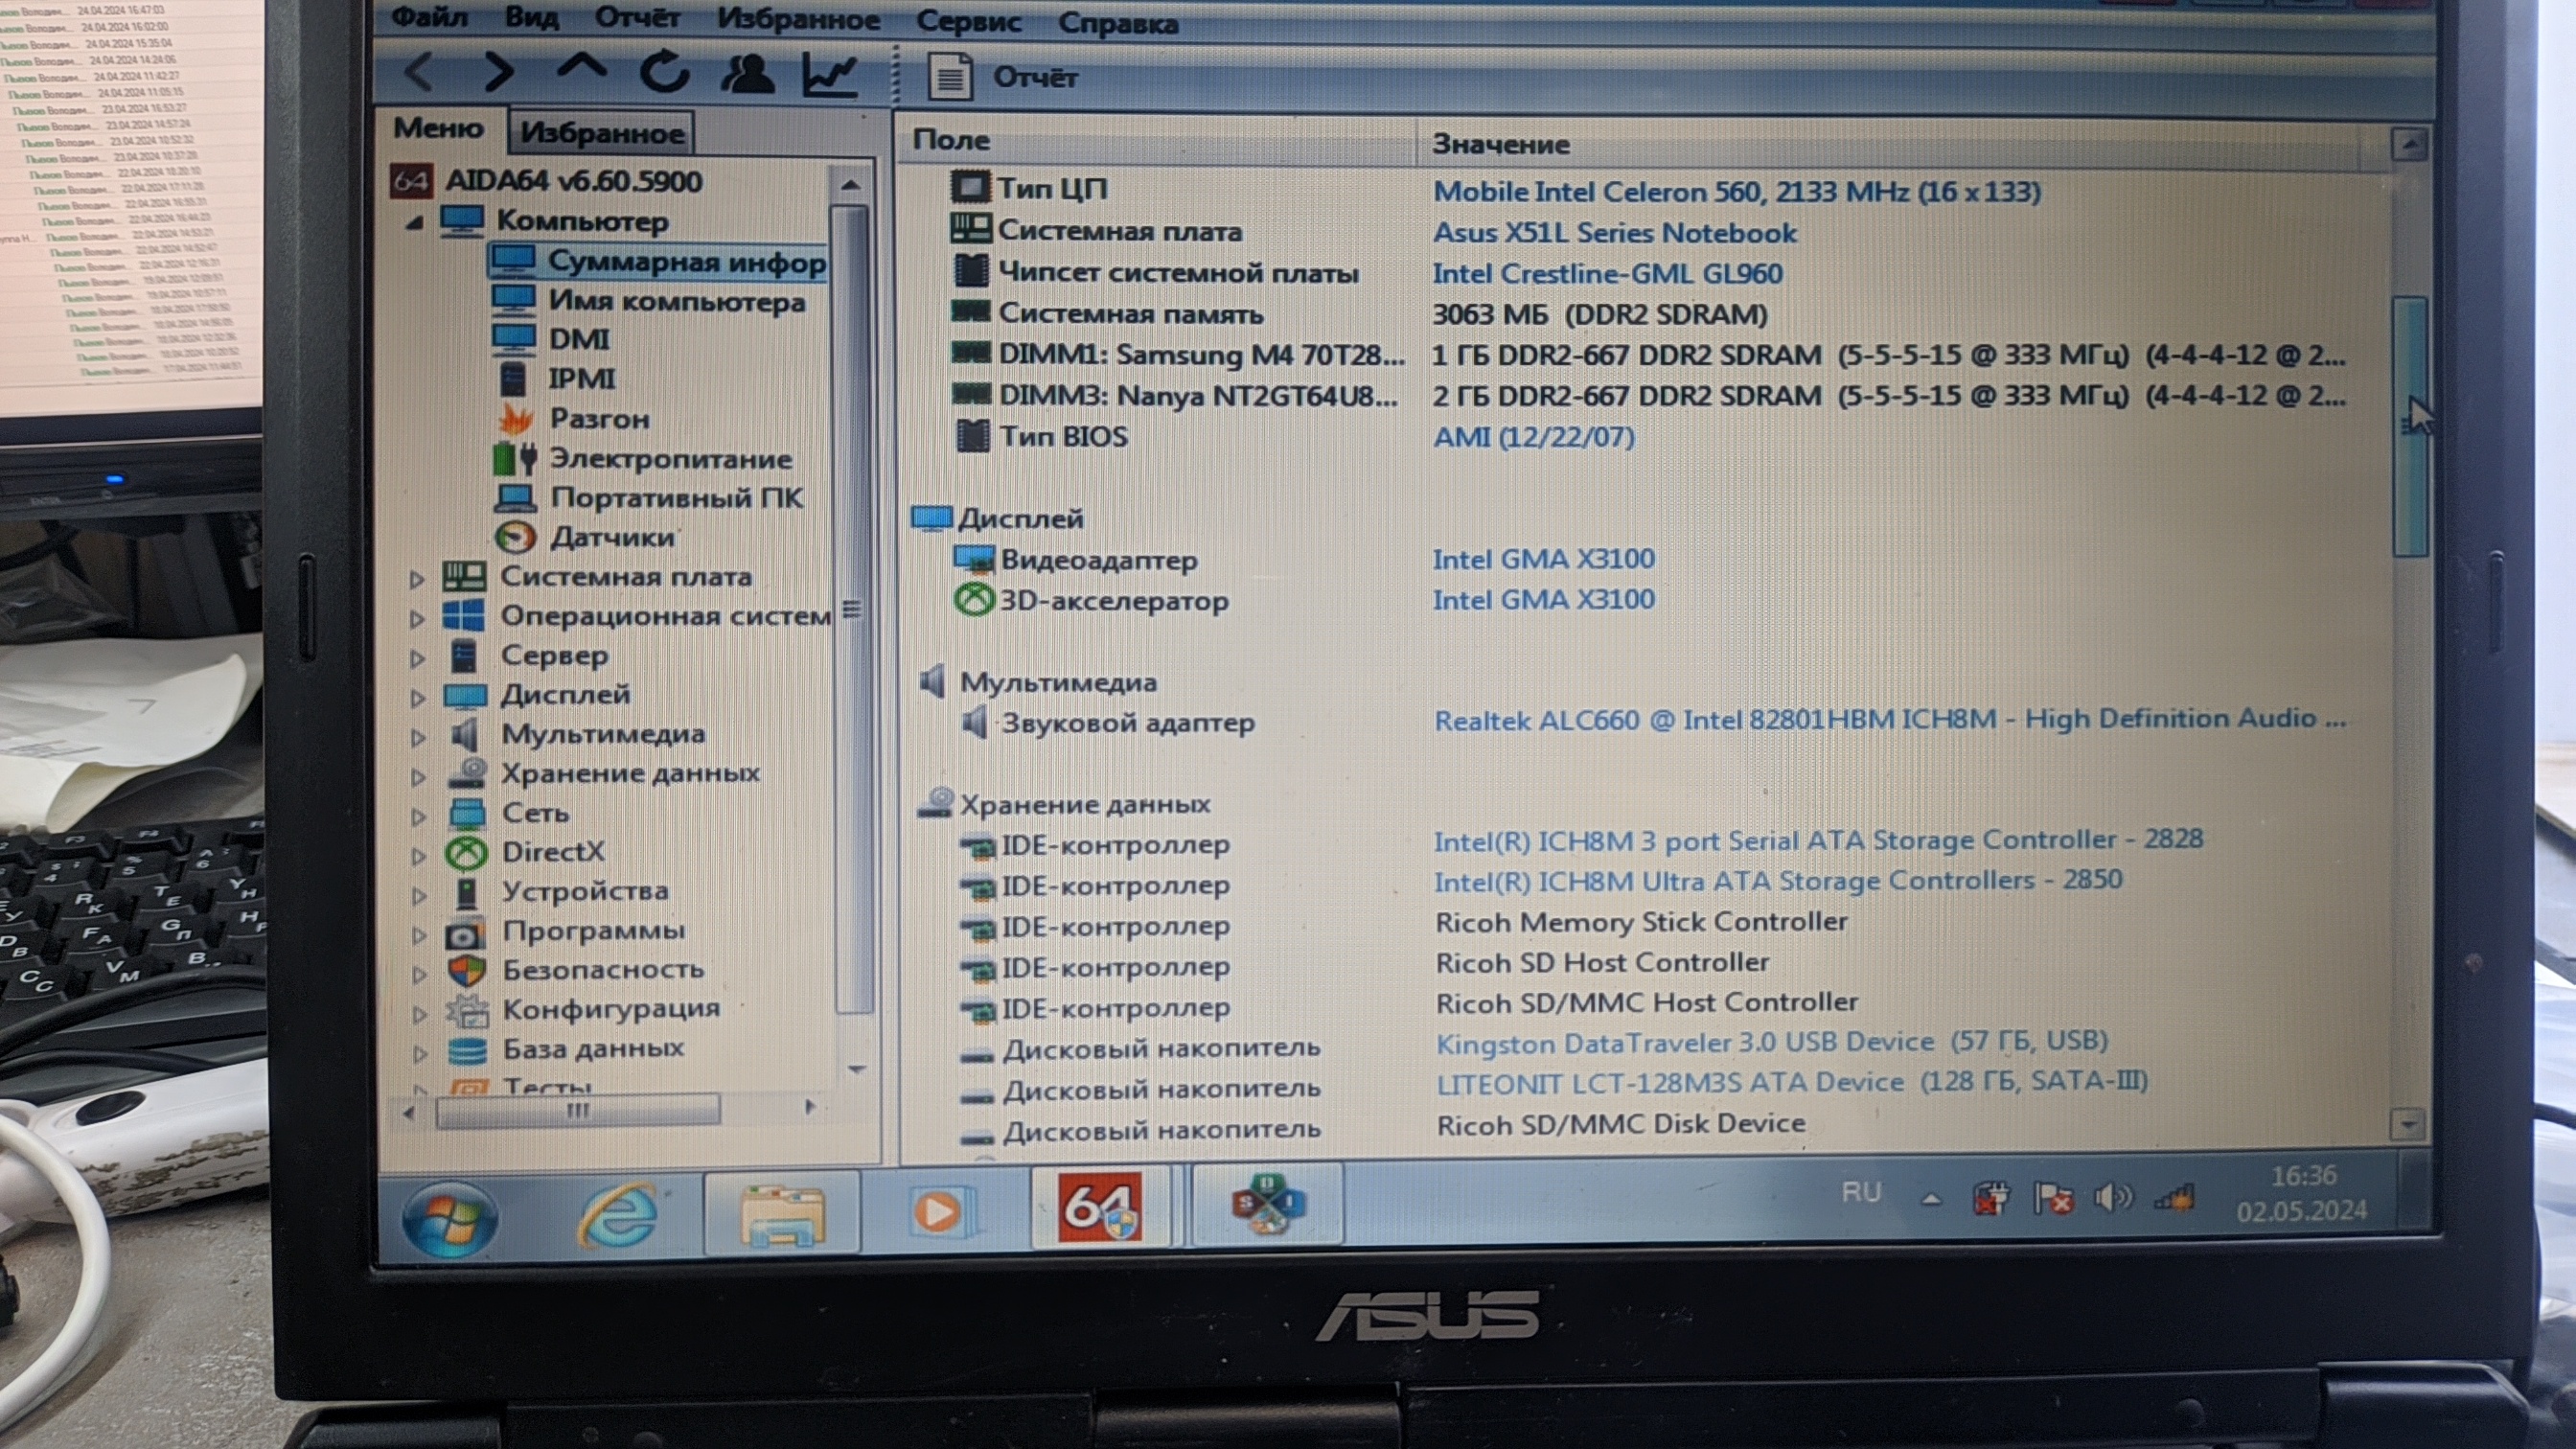The height and width of the screenshot is (1449, 2576).
Task: Open the Mobile Intel Celeron 560 link
Action: [1736, 192]
